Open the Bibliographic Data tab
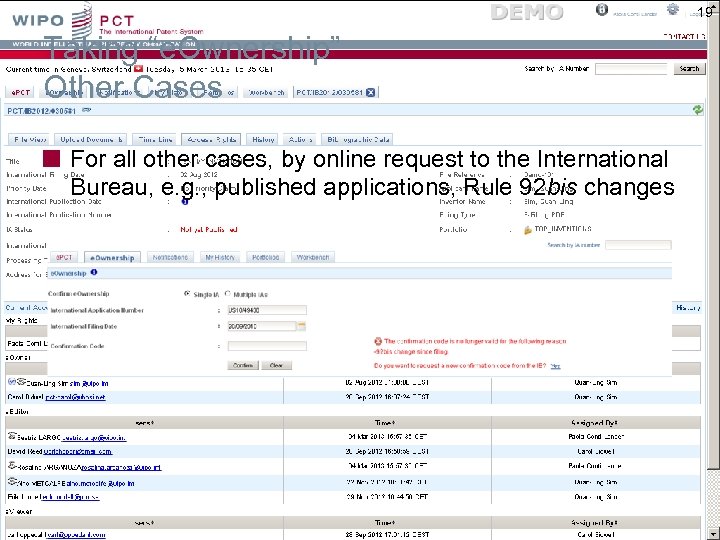Screen dimensions: 720x540 click(357, 140)
